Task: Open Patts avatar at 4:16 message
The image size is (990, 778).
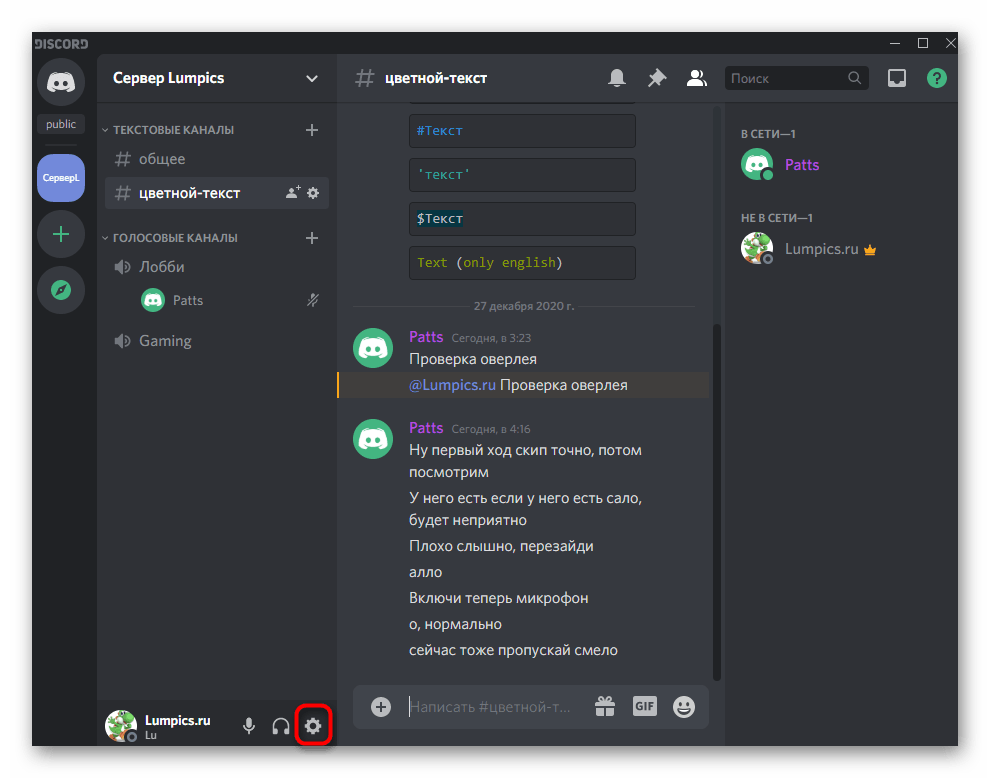Action: 373,439
